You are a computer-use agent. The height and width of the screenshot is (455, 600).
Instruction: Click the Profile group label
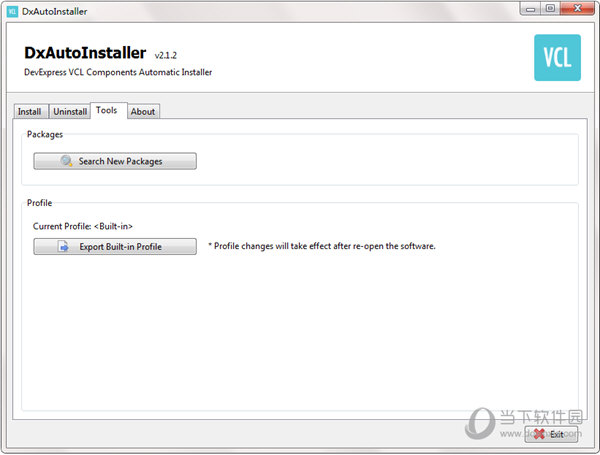tap(39, 203)
